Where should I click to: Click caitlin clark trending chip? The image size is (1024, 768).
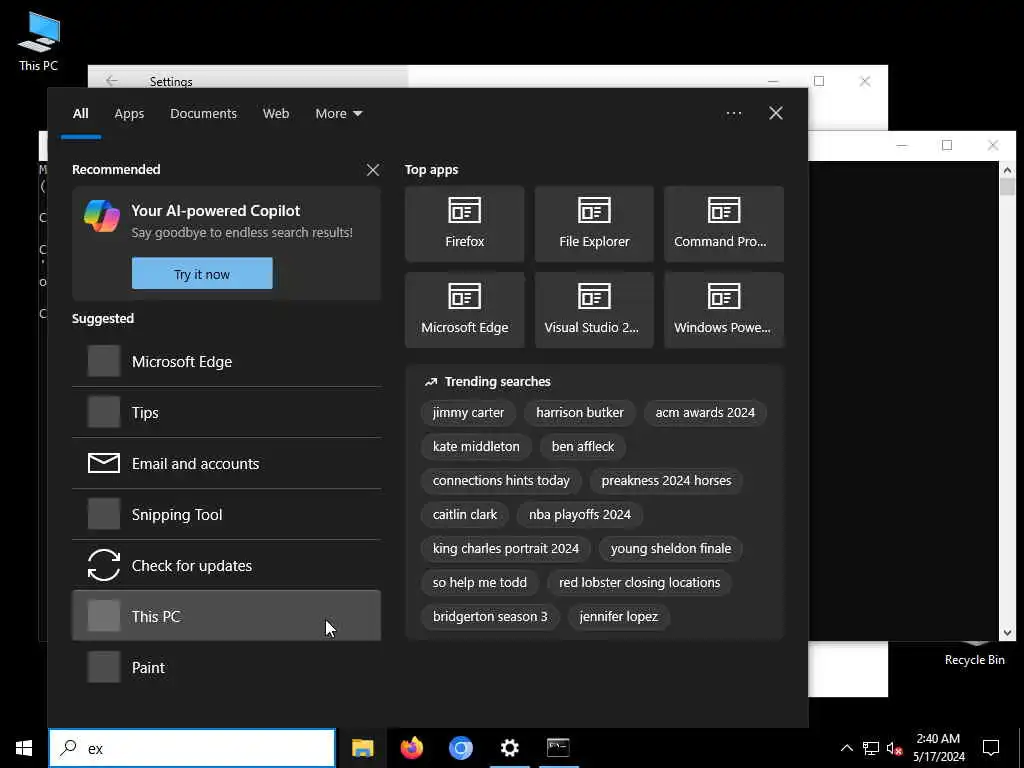464,515
